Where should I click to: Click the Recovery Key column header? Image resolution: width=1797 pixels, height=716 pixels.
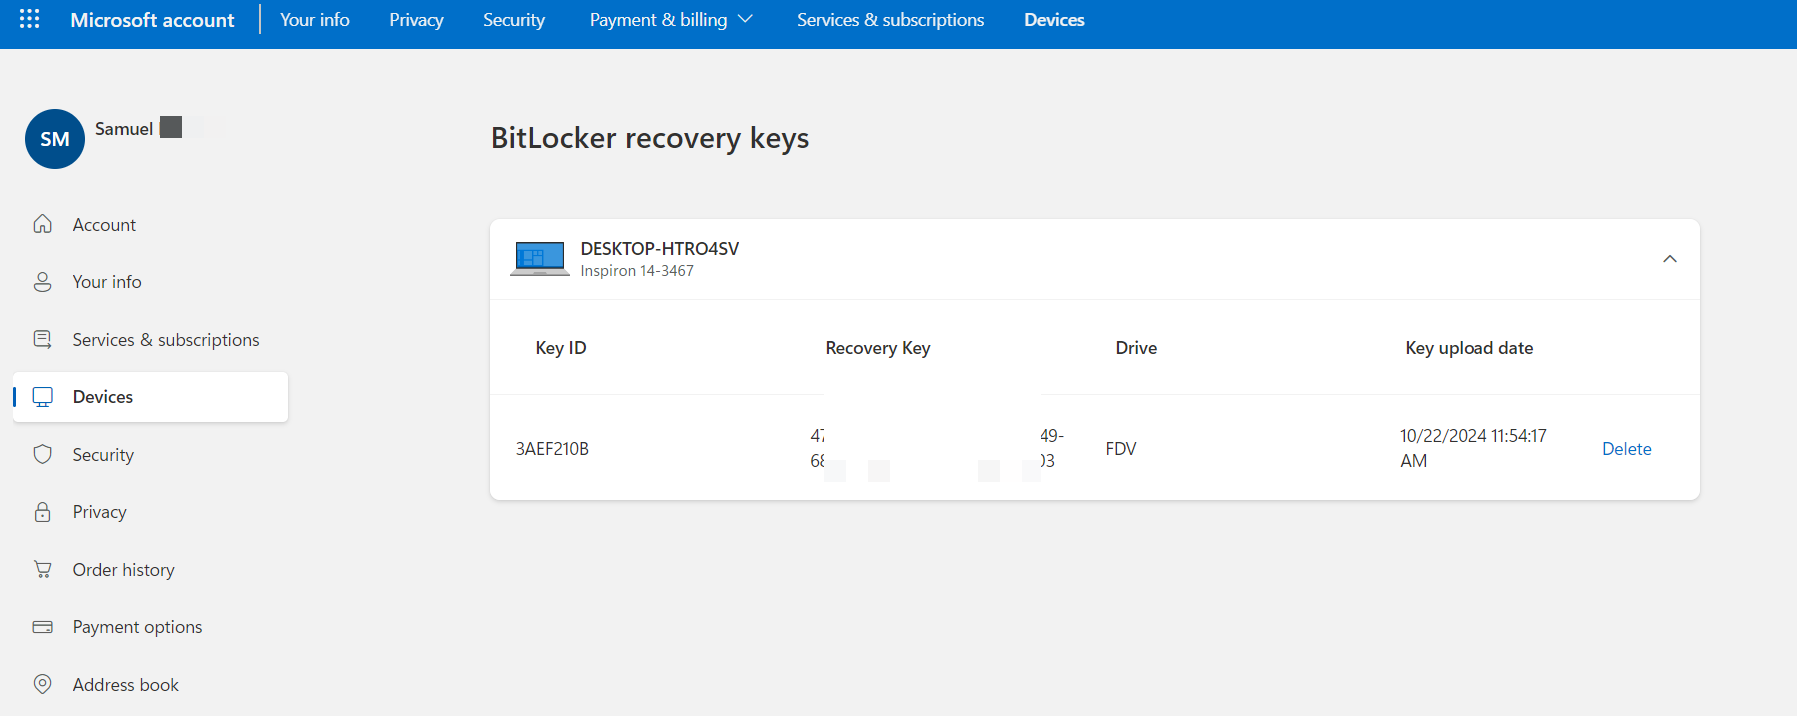tap(878, 348)
